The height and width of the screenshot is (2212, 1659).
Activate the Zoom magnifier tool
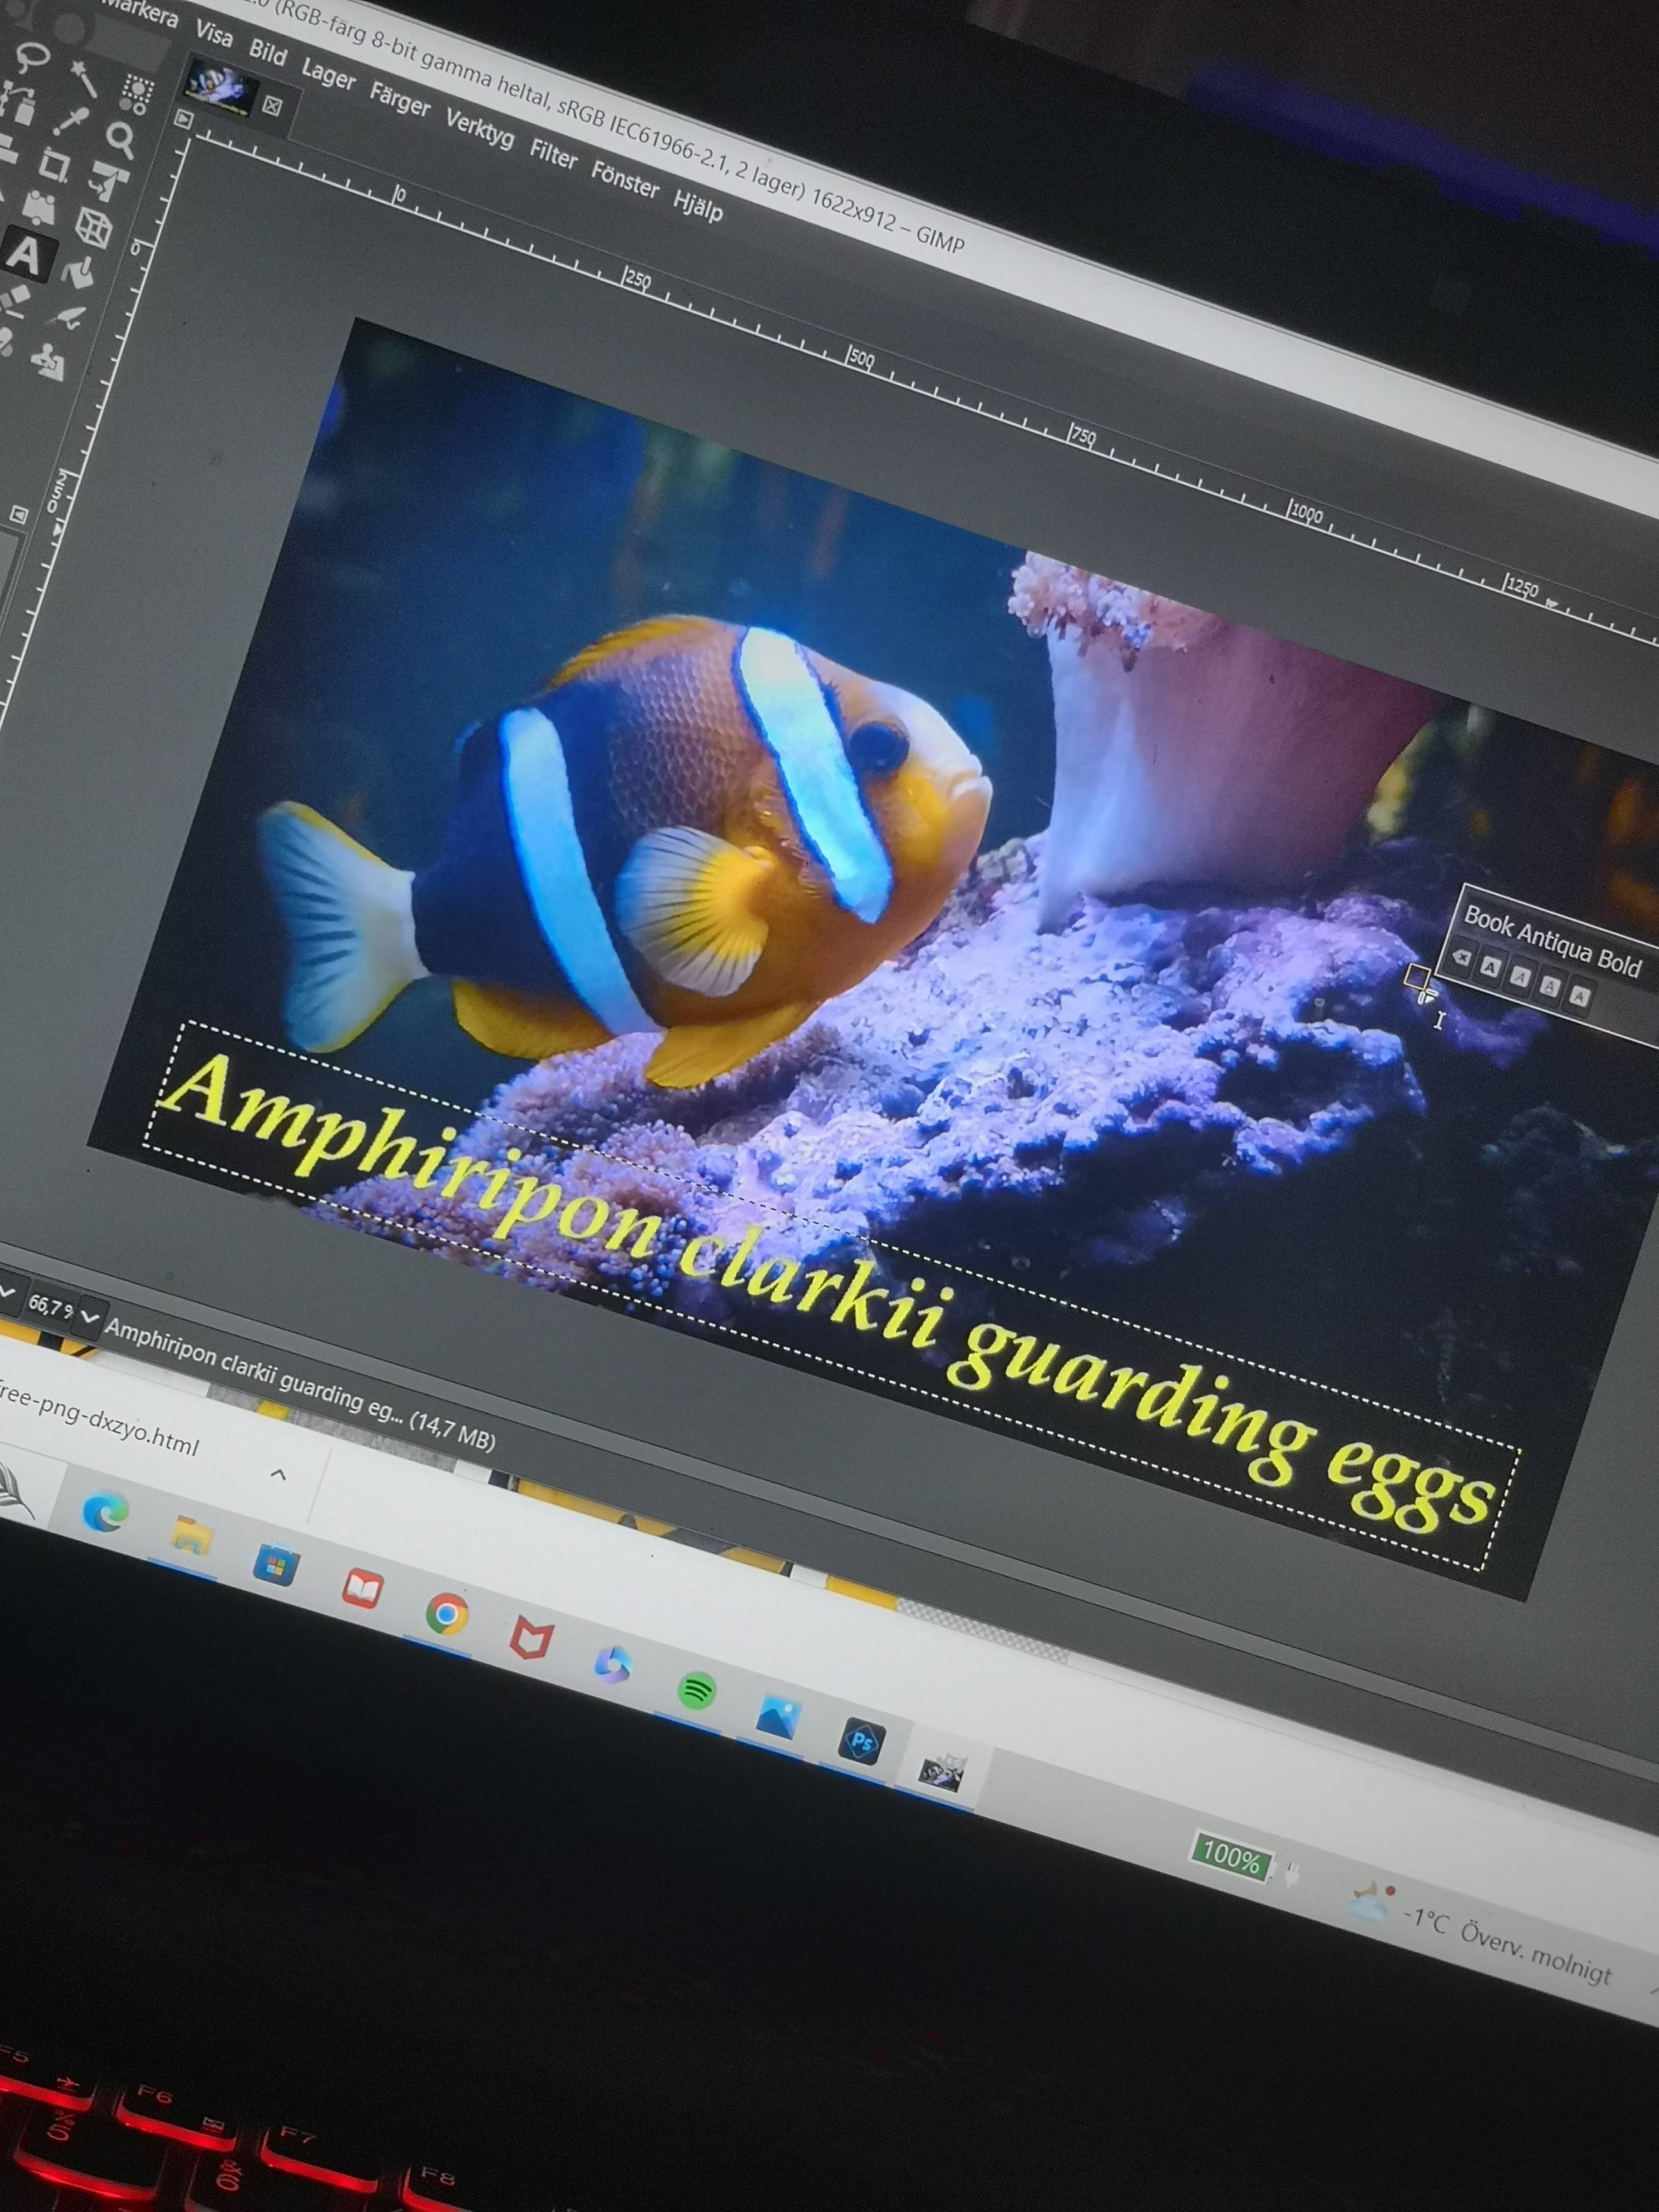coord(120,140)
